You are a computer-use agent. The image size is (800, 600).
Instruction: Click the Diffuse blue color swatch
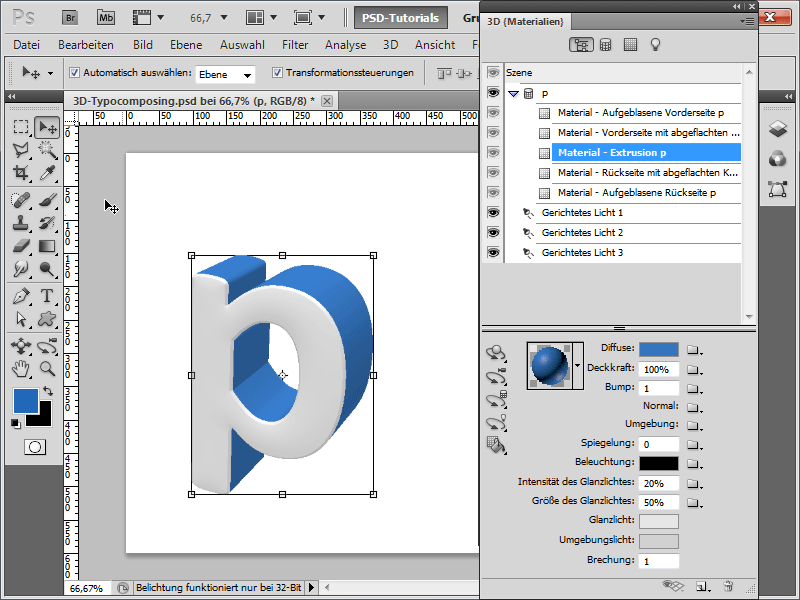[x=658, y=350]
